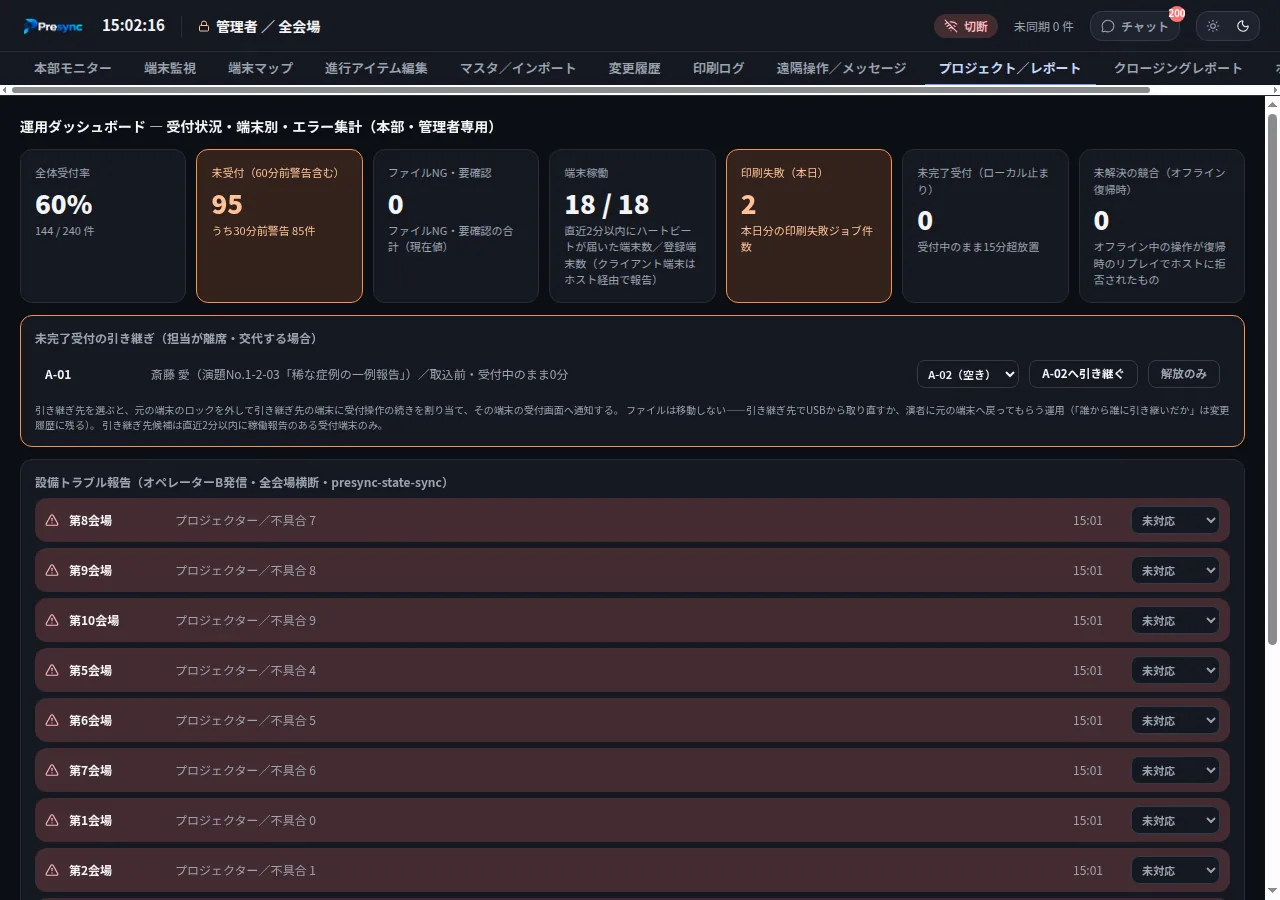Open the 遠隔操作／メッセージ tab
This screenshot has height=900, width=1280.
[842, 68]
